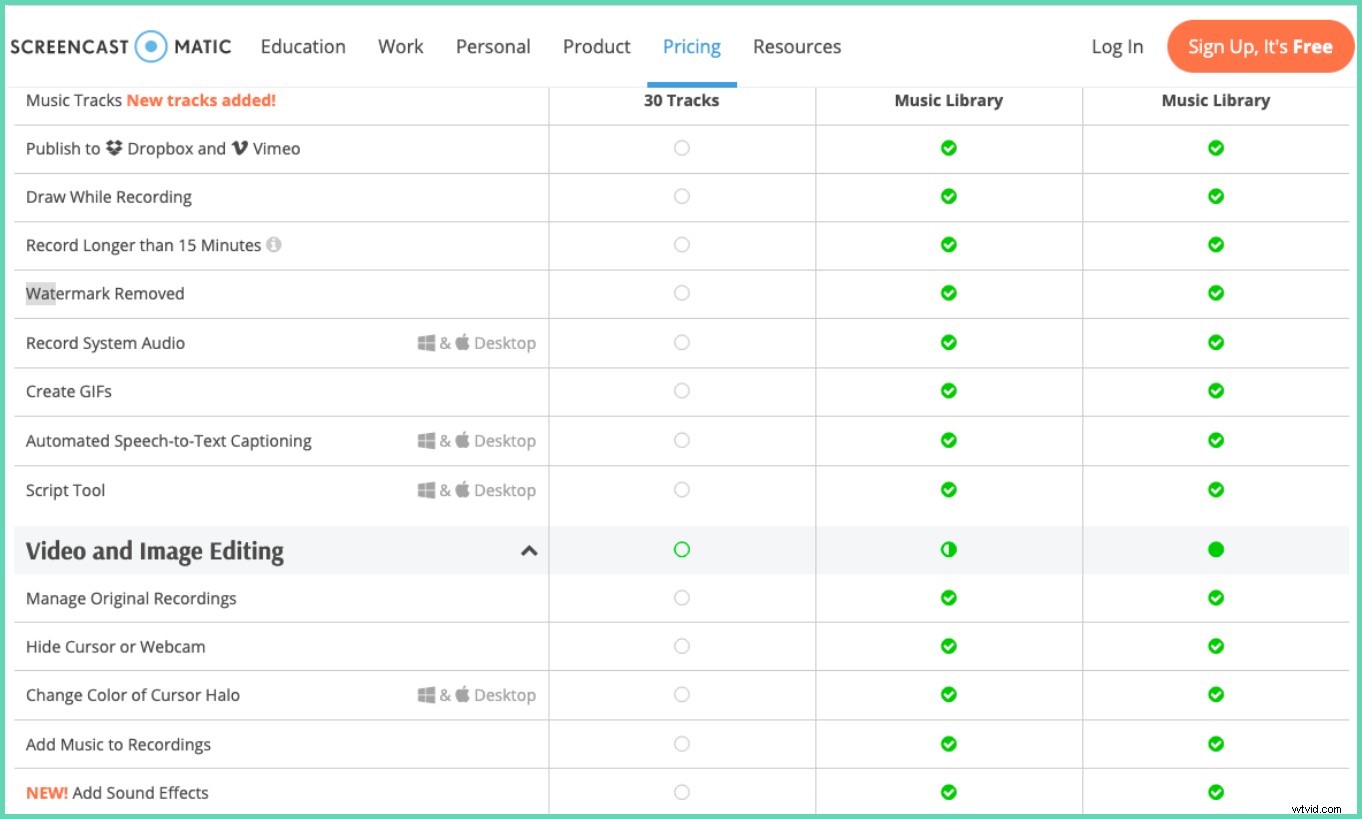Click the half-filled circle in the Video and Image Editing row

click(x=948, y=550)
